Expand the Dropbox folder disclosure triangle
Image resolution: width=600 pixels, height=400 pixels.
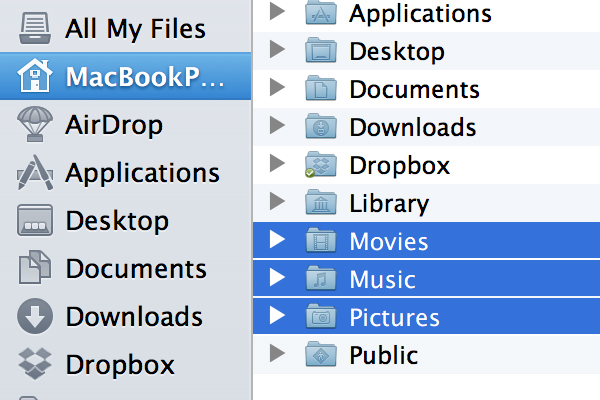[x=277, y=163]
